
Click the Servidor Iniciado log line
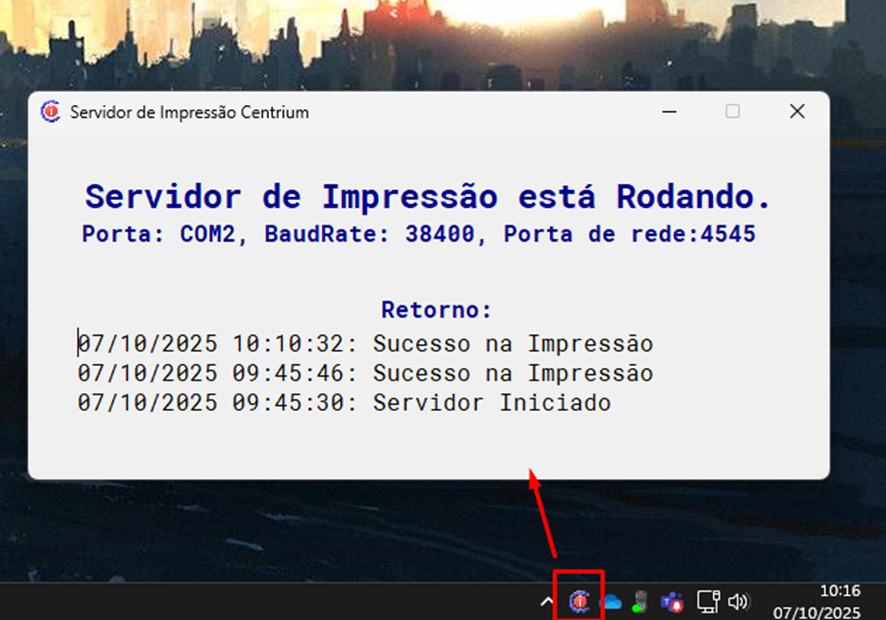[x=345, y=404]
